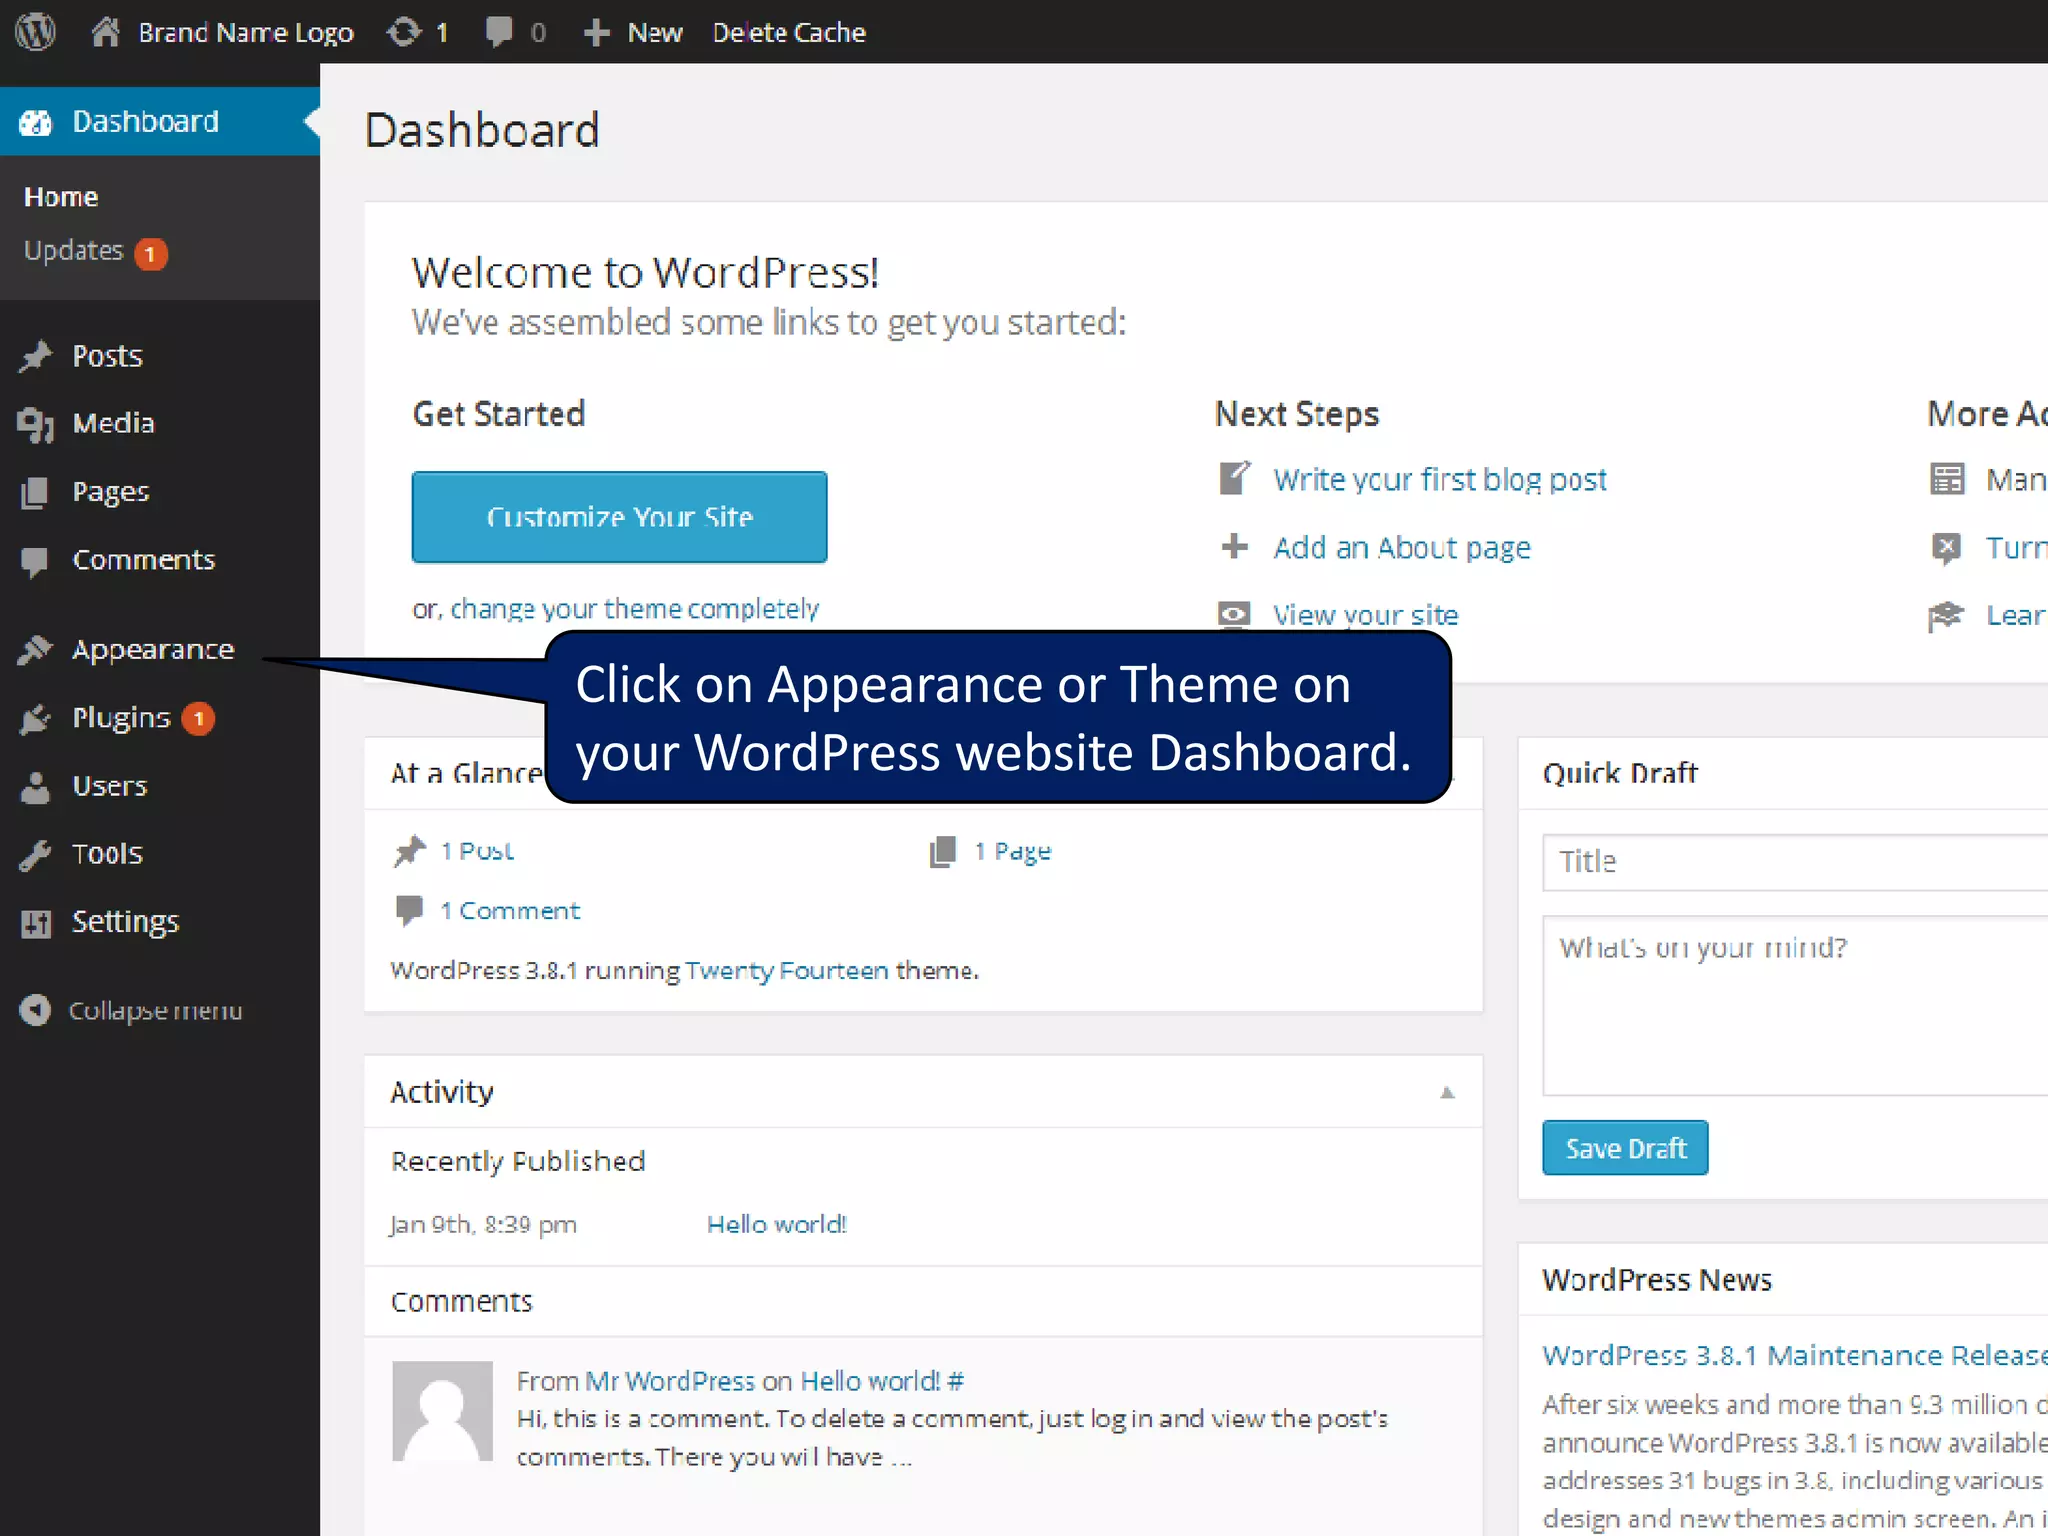Screen dimensions: 2048x1536
Task: Click the What's on your mind text area
Action: tap(1795, 1006)
